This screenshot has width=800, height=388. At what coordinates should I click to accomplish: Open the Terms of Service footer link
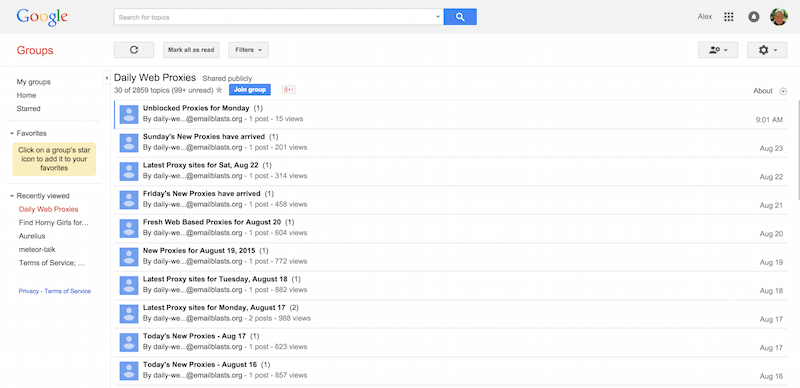(x=67, y=291)
